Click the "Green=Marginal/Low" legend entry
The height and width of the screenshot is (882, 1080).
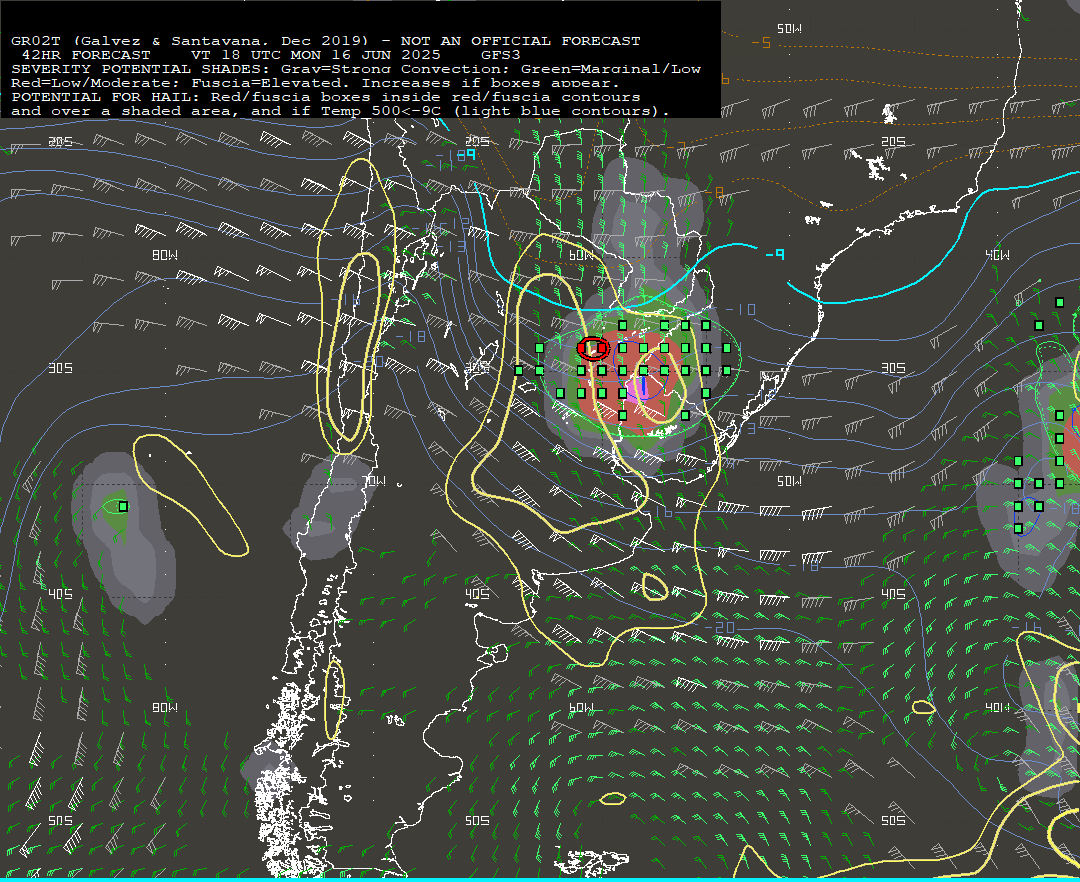pyautogui.click(x=611, y=69)
